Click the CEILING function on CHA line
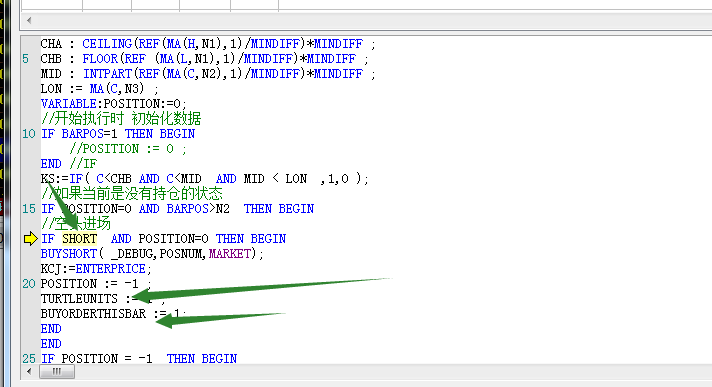Screen dimensions: 712x387 coord(107,44)
